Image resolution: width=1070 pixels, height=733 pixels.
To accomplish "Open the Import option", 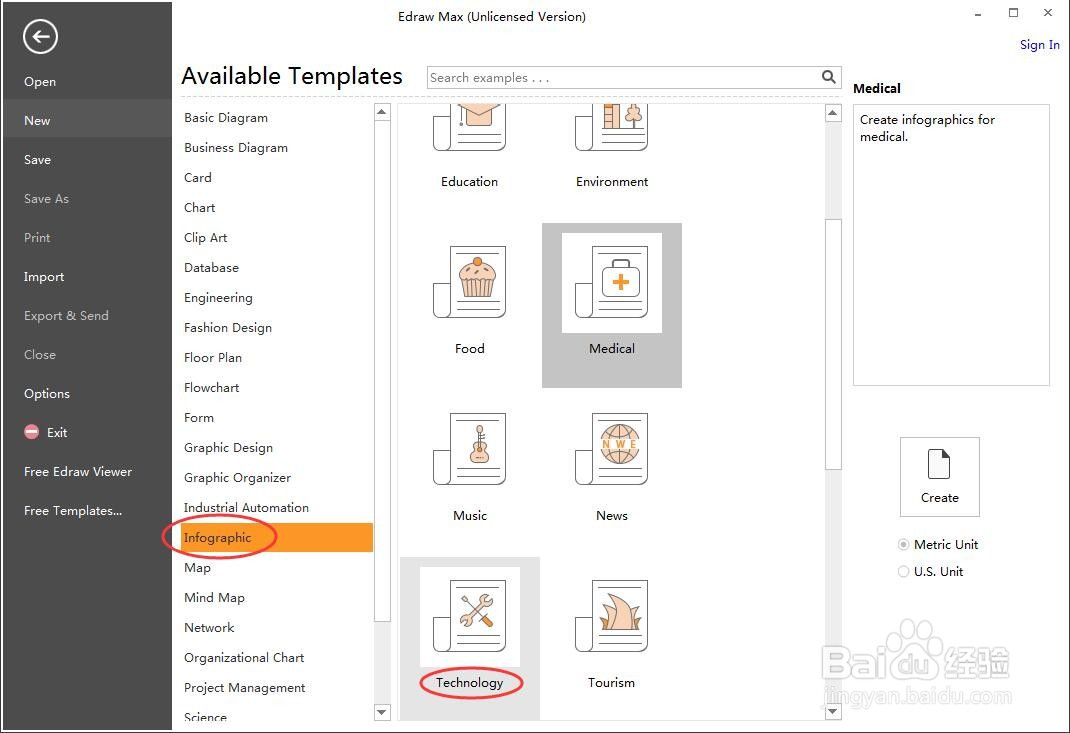I will click(x=44, y=276).
